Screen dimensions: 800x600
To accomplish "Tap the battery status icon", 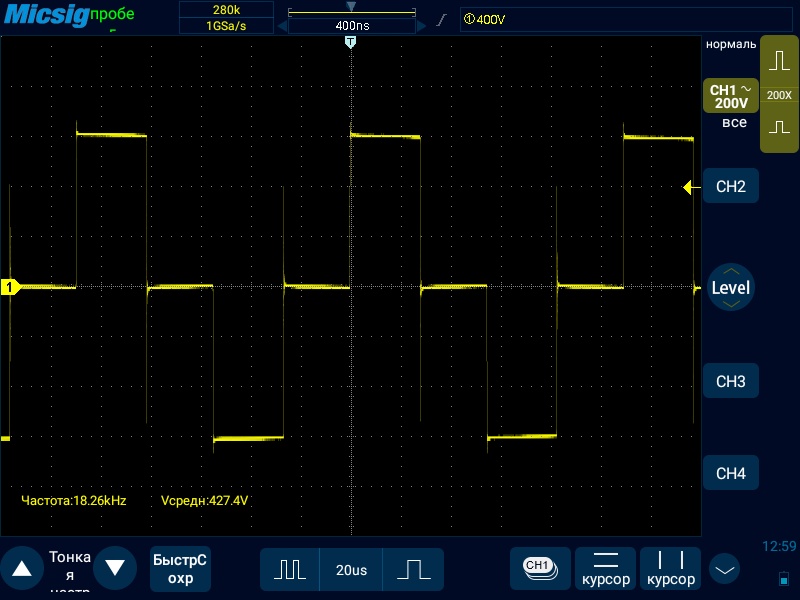I will [784, 579].
